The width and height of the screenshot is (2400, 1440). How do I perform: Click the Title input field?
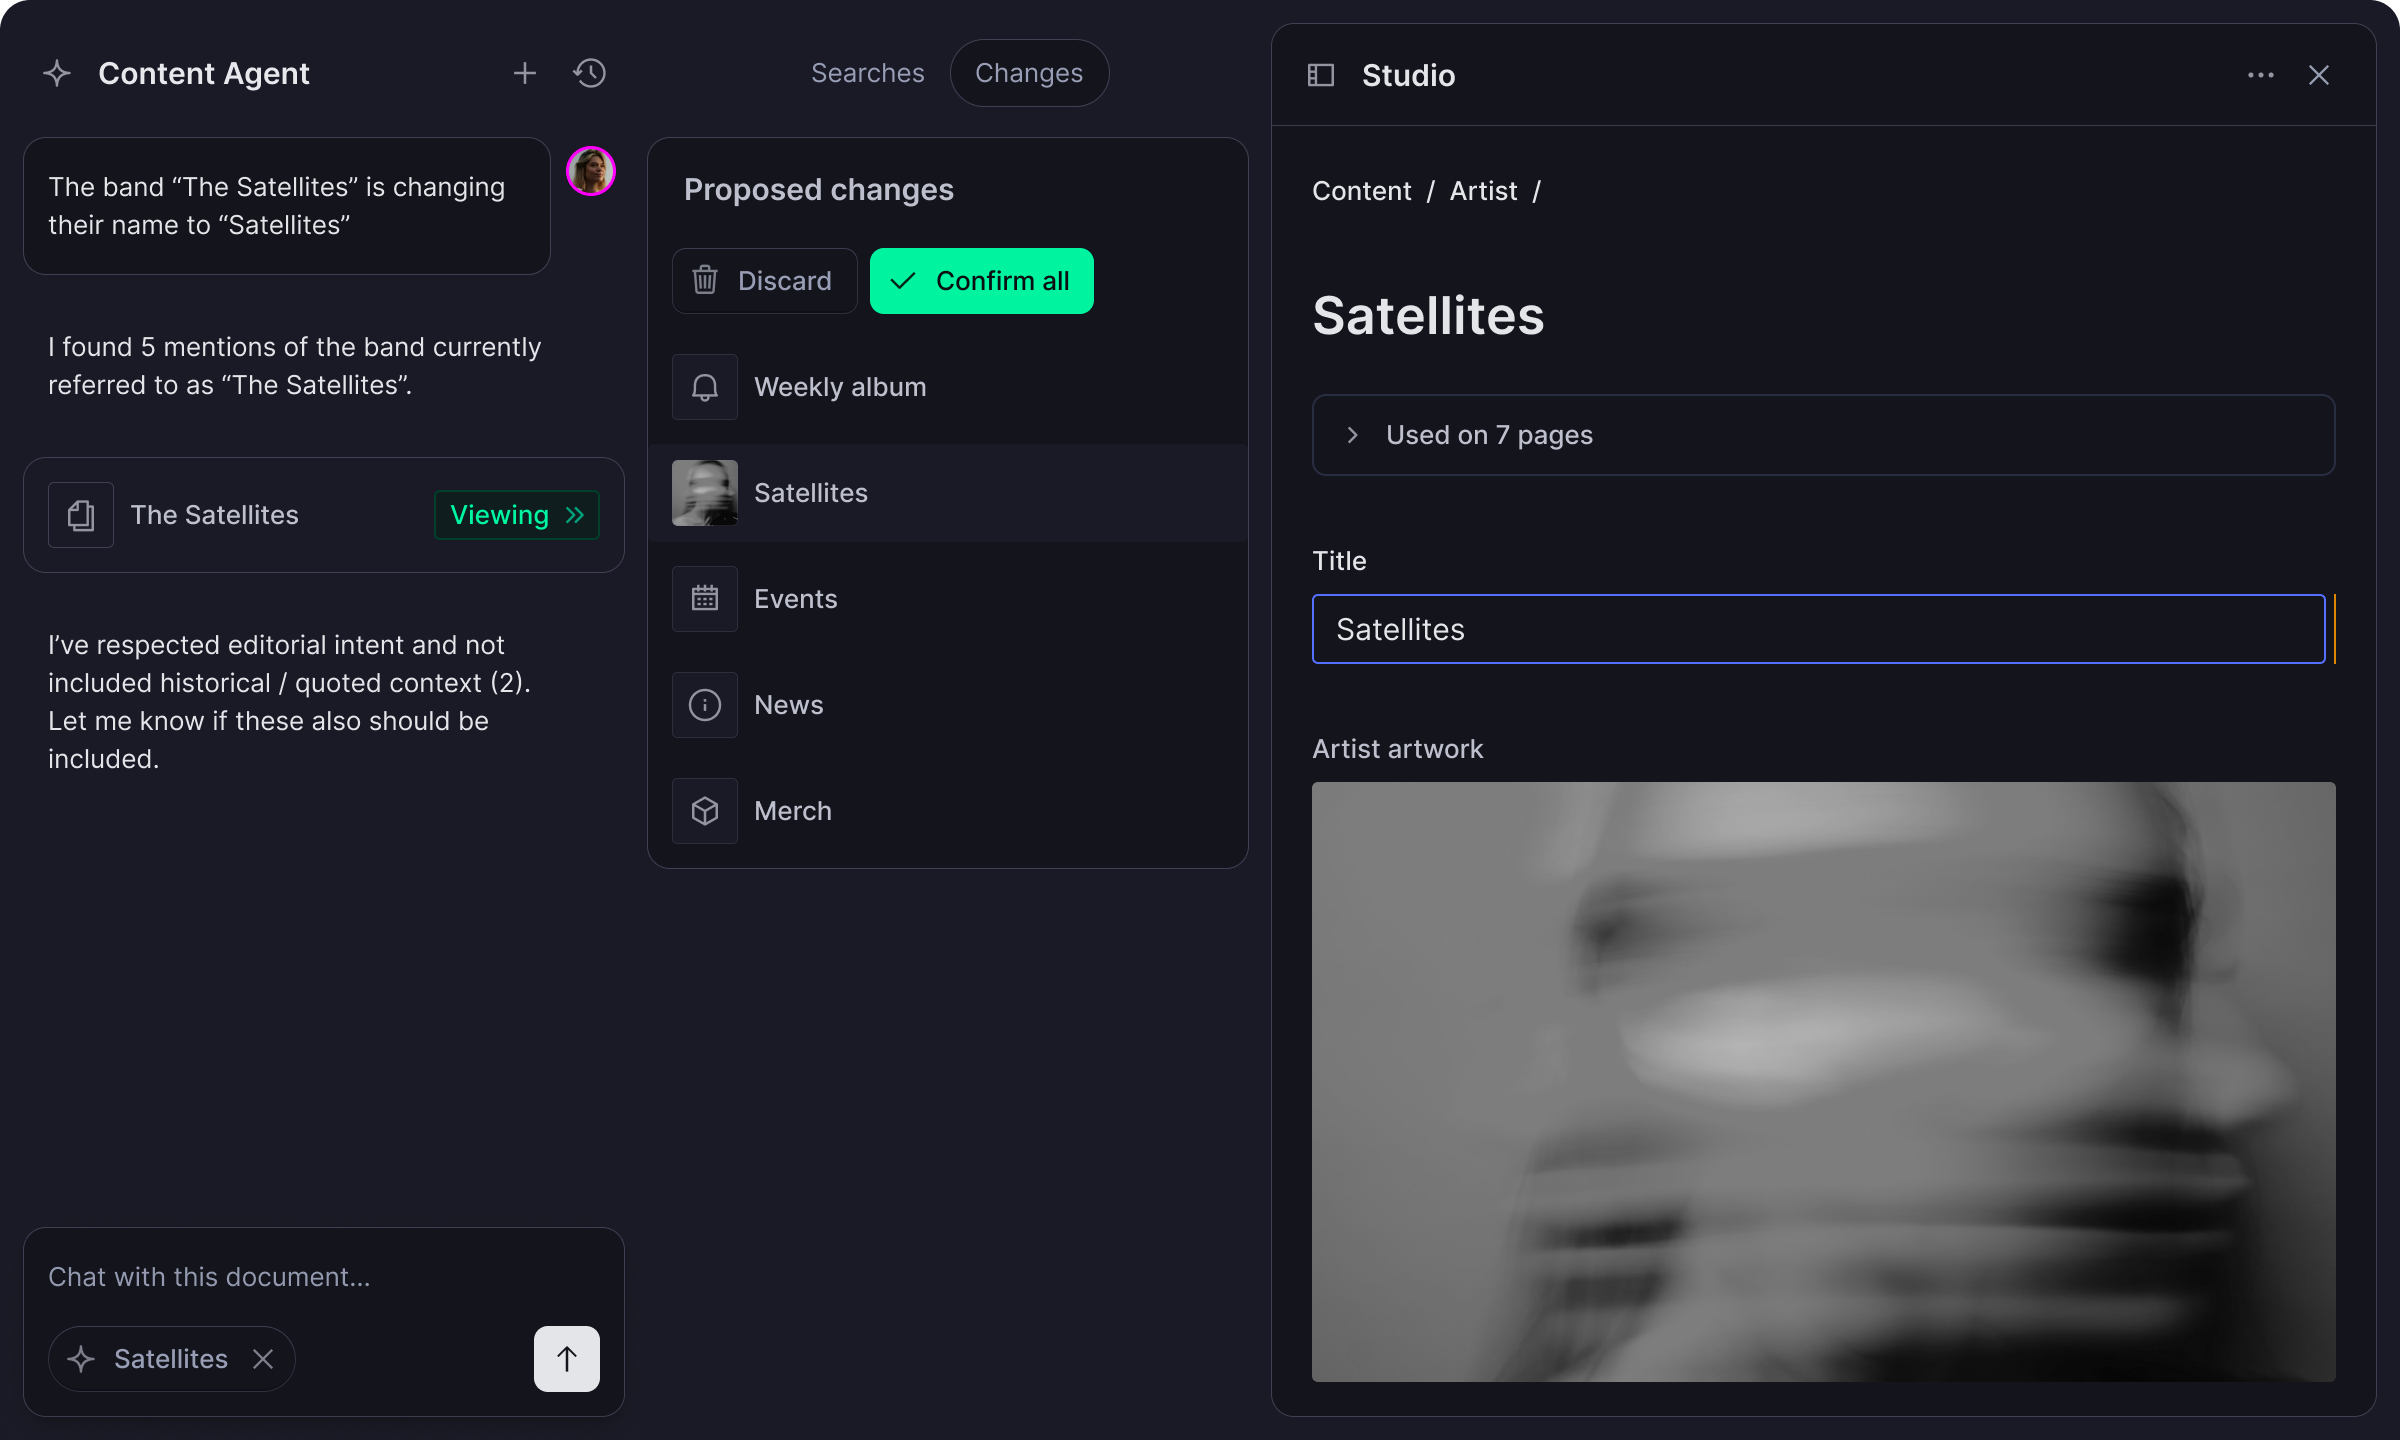pyautogui.click(x=1817, y=629)
